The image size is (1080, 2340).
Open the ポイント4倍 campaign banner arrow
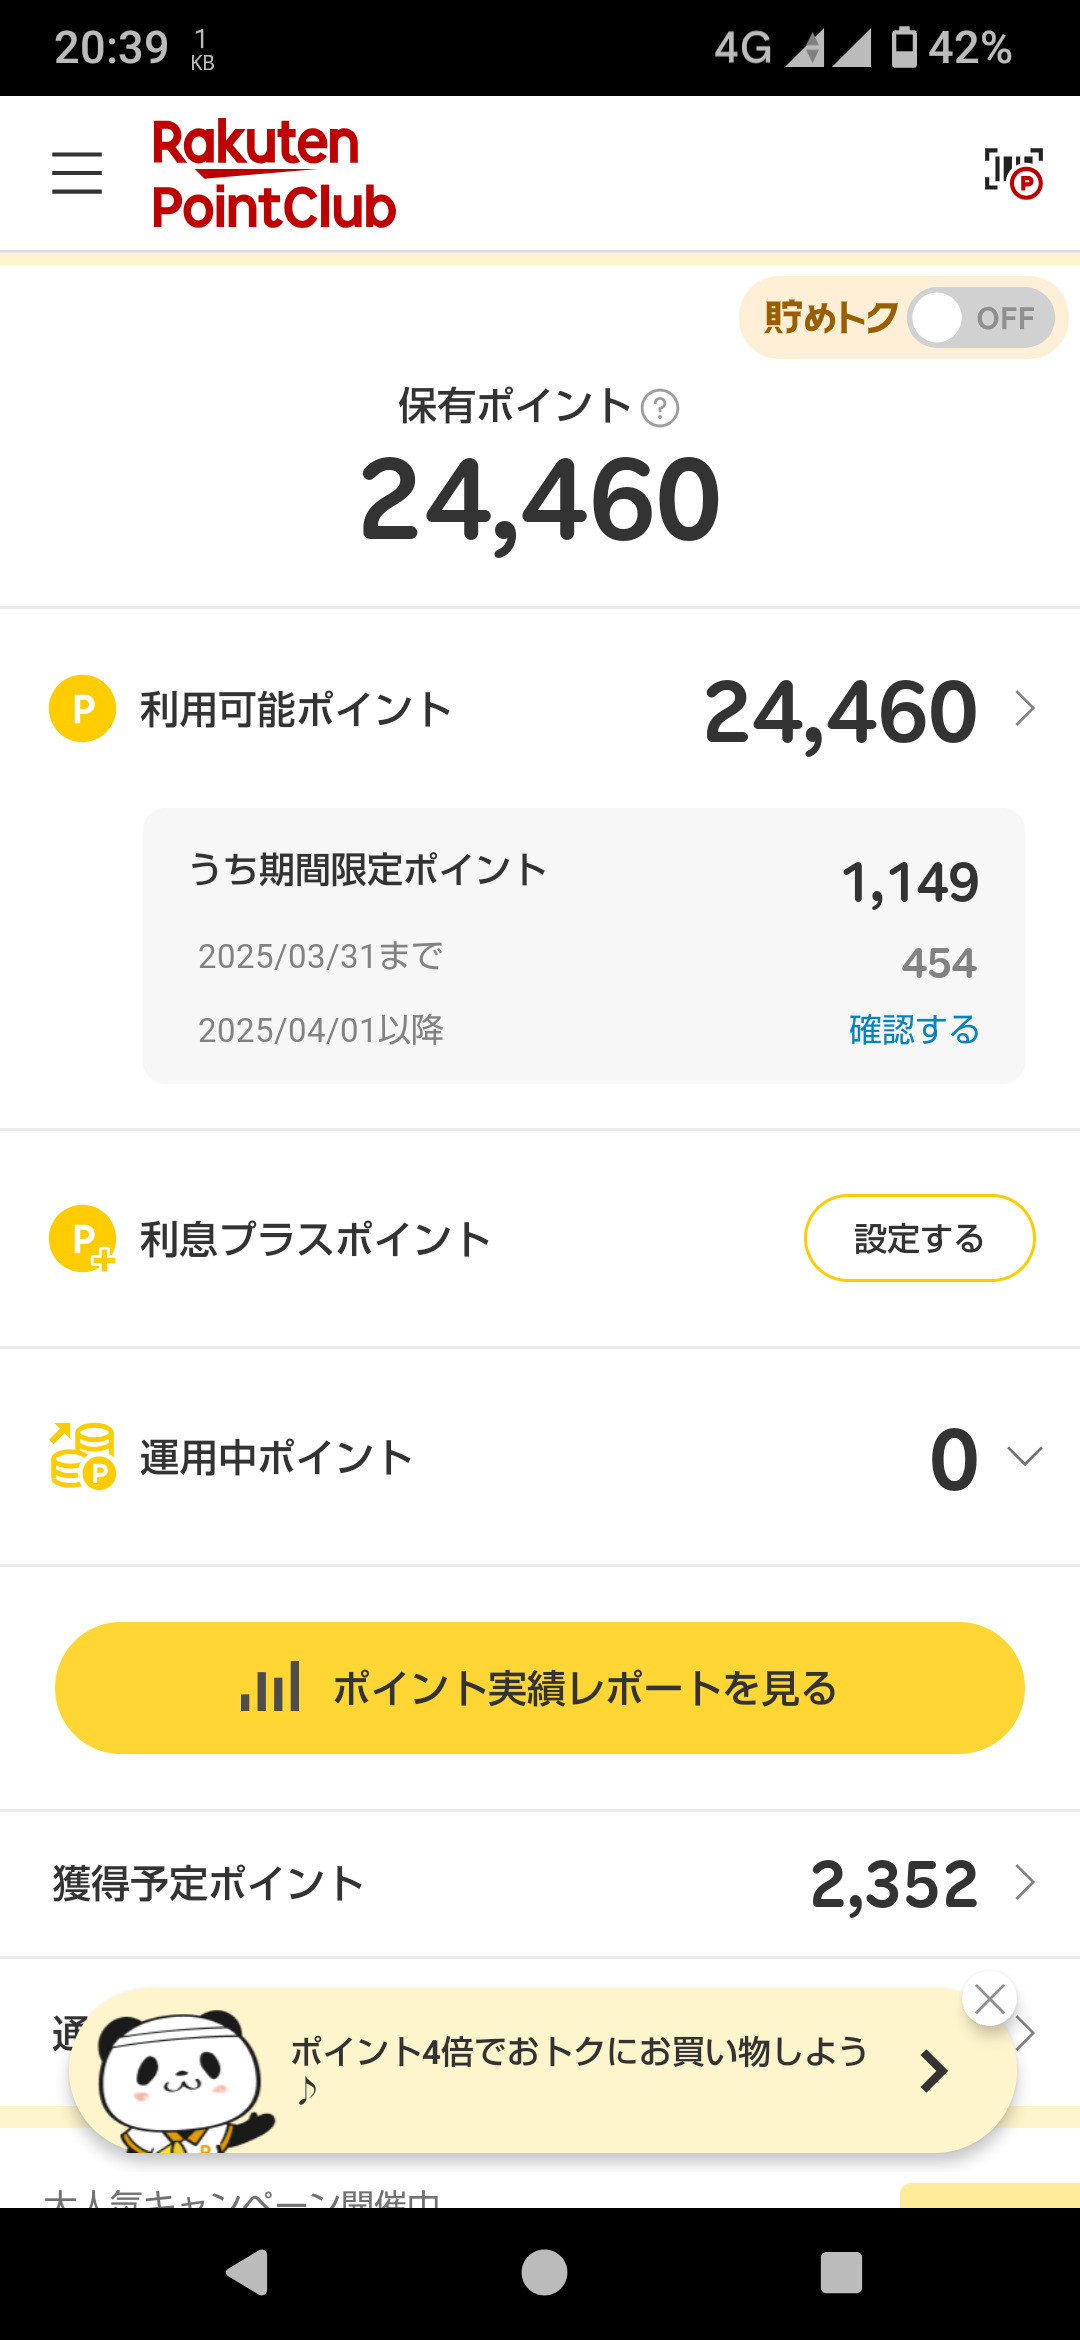point(934,2071)
